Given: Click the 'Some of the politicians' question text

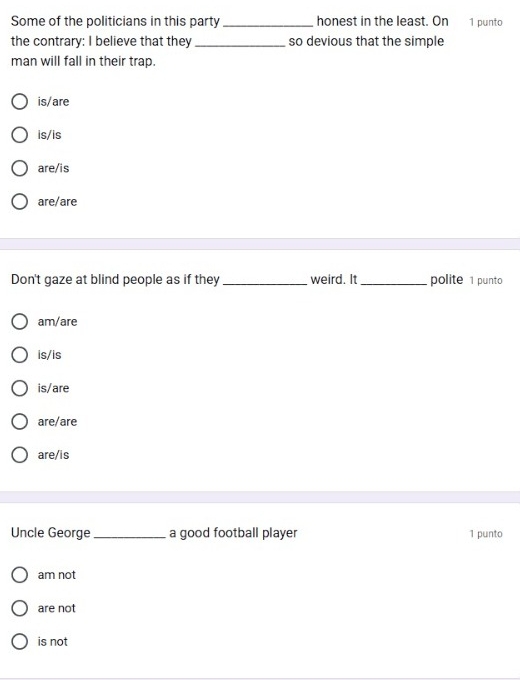Looking at the screenshot, I should (x=230, y=41).
